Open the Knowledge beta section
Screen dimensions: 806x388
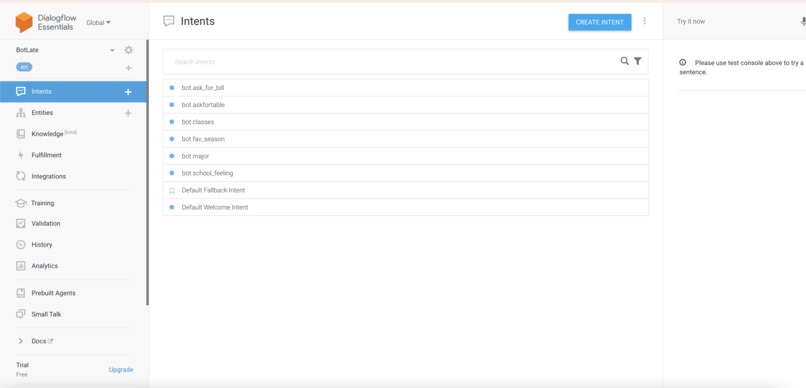(54, 134)
